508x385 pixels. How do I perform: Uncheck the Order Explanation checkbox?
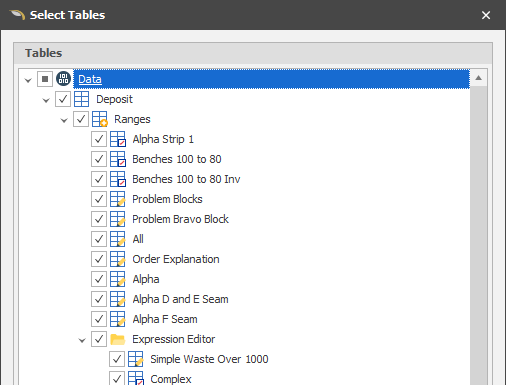pos(99,259)
